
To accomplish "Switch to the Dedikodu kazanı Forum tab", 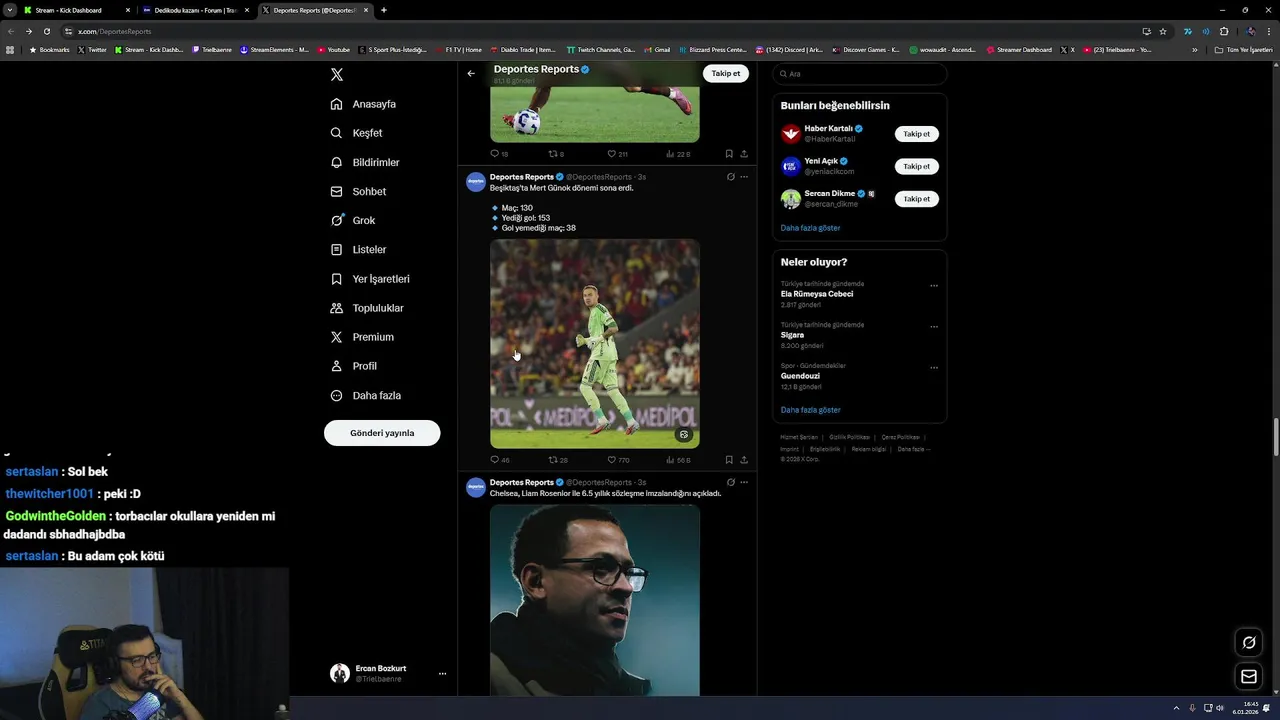I will point(195,10).
